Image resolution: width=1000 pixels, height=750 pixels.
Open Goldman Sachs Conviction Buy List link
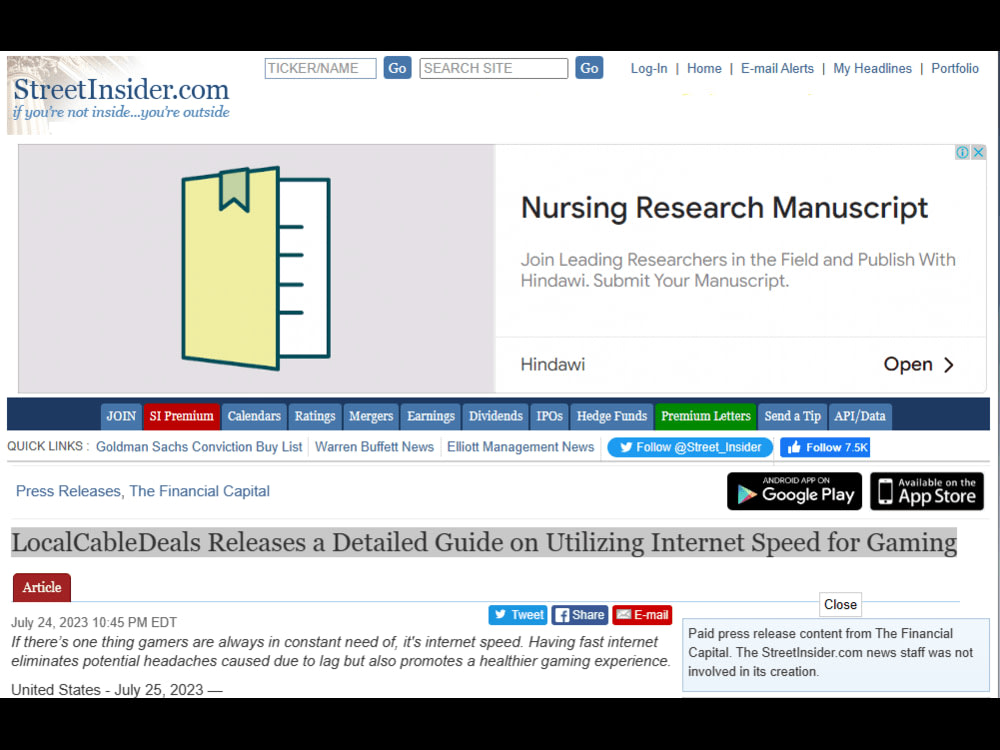[x=199, y=447]
